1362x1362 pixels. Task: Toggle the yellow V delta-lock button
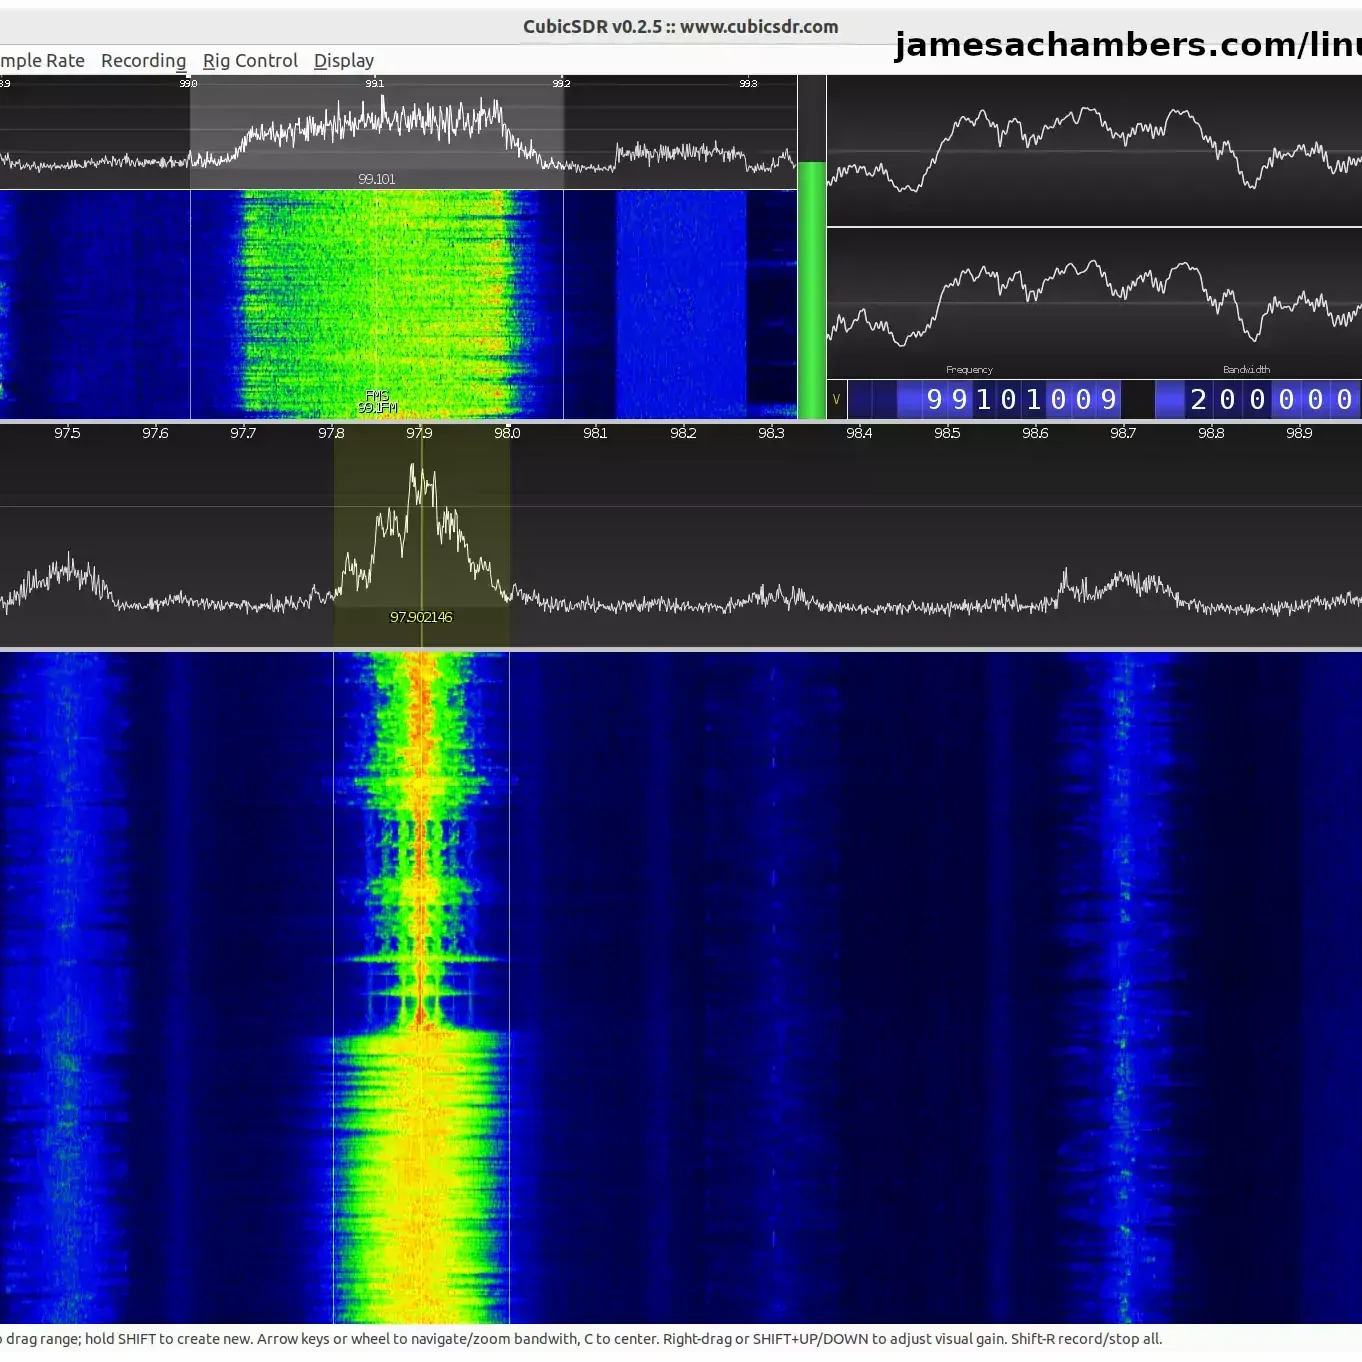pyautogui.click(x=837, y=400)
